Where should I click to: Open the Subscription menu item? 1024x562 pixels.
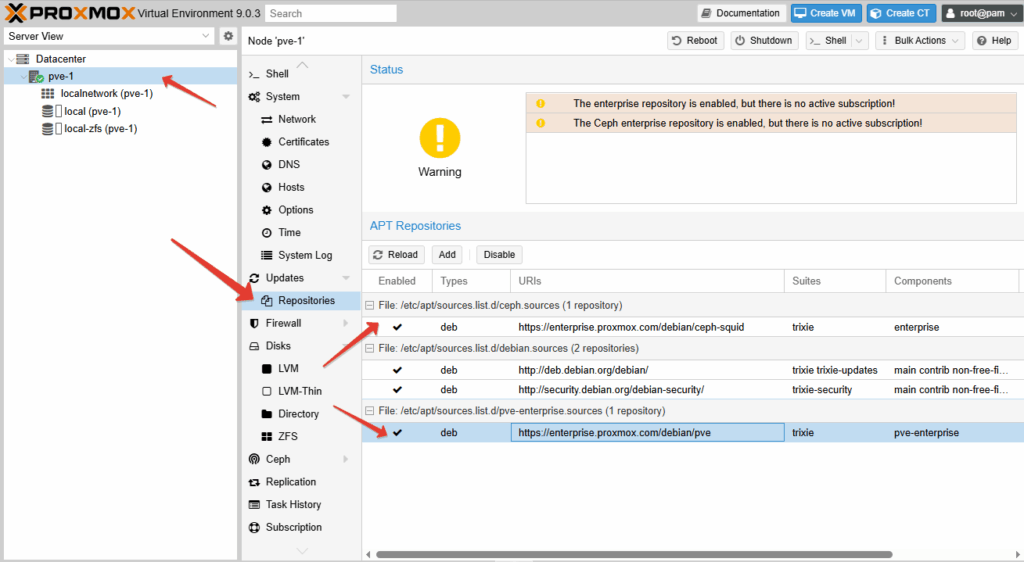(301, 527)
